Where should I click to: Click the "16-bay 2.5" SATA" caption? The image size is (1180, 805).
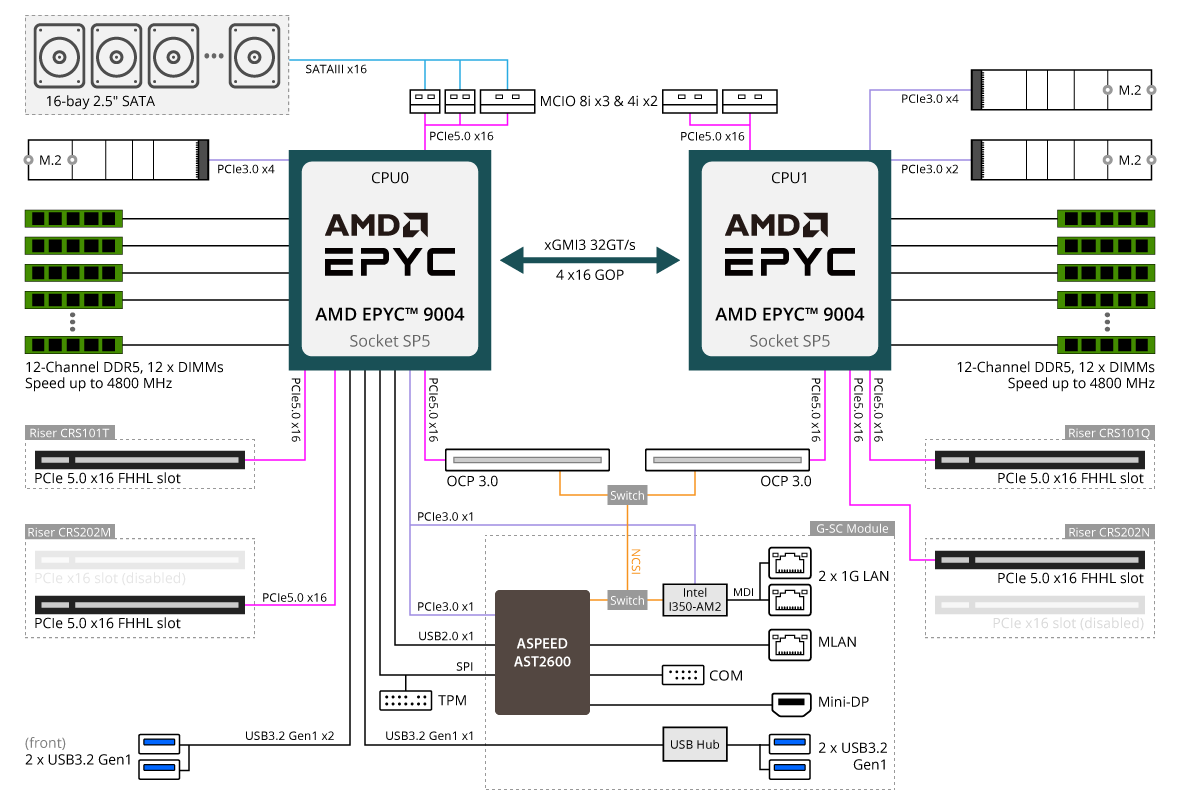(x=100, y=101)
